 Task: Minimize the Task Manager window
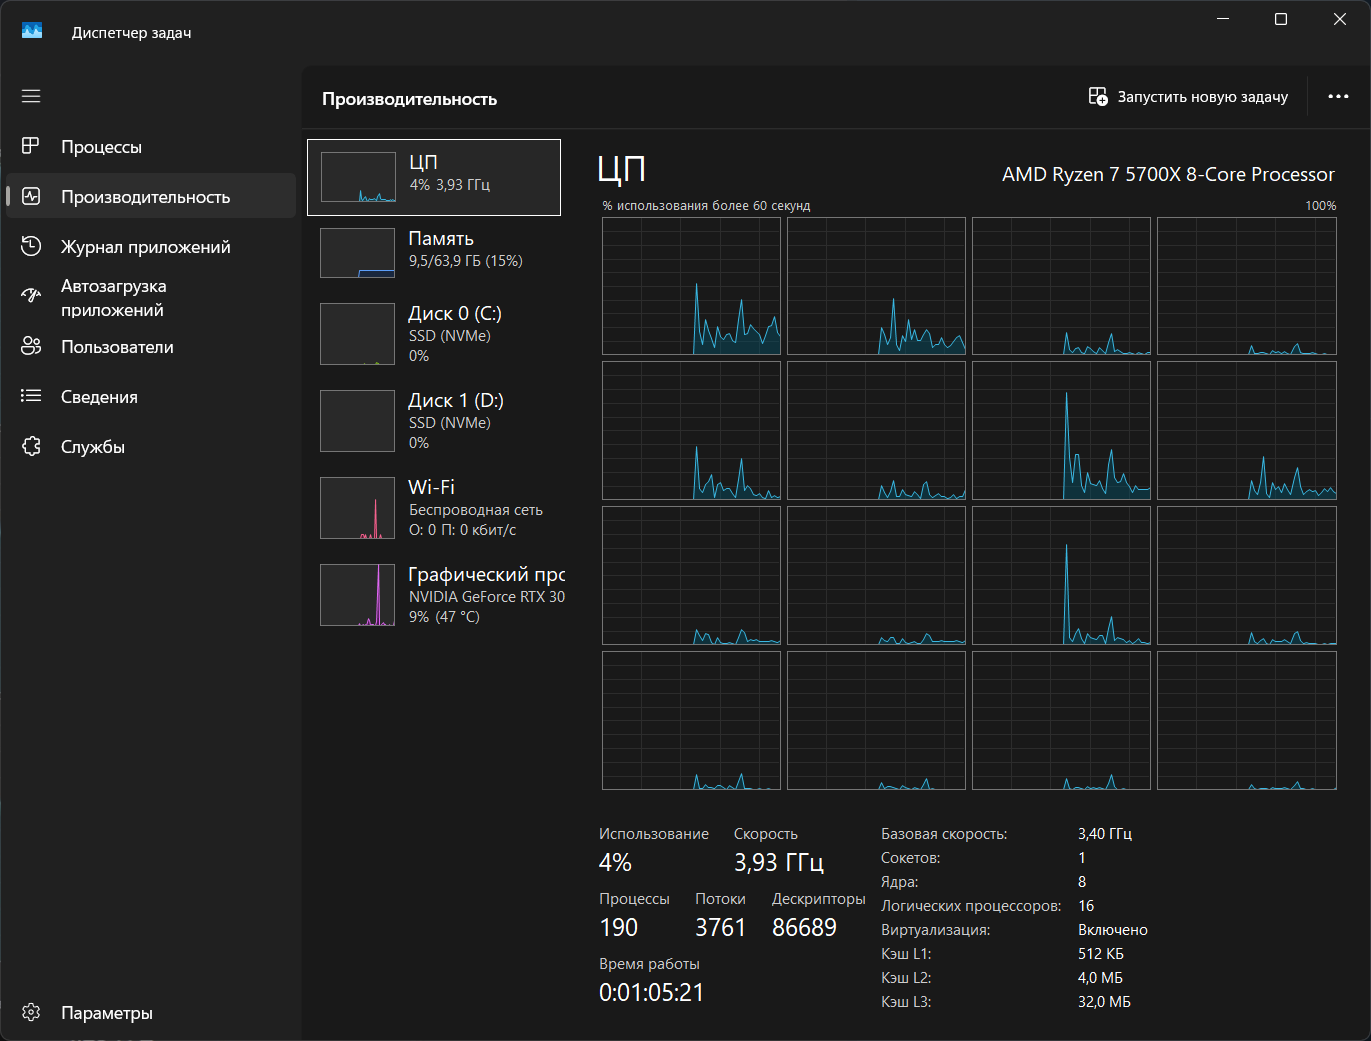coord(1222,19)
